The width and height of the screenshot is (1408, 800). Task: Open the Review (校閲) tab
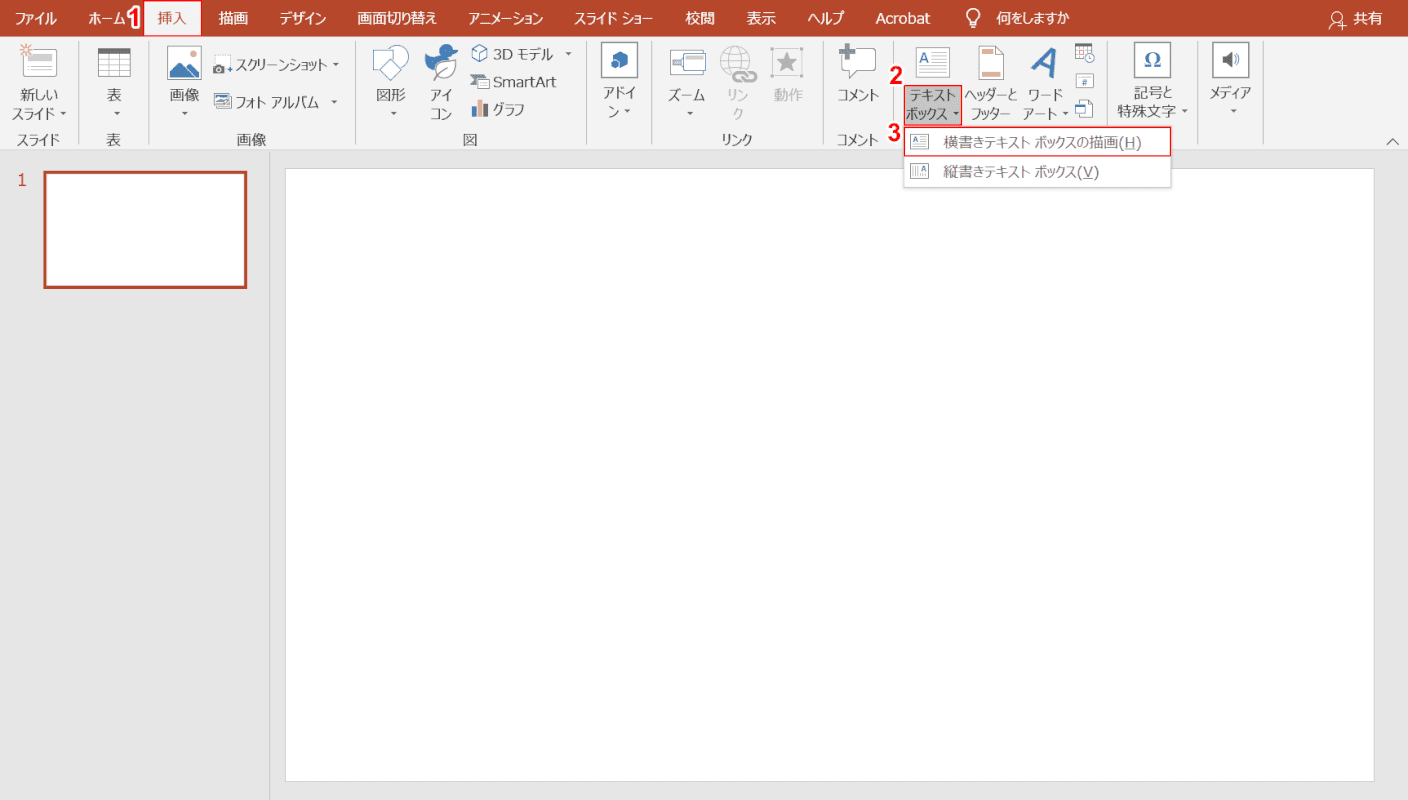click(700, 18)
